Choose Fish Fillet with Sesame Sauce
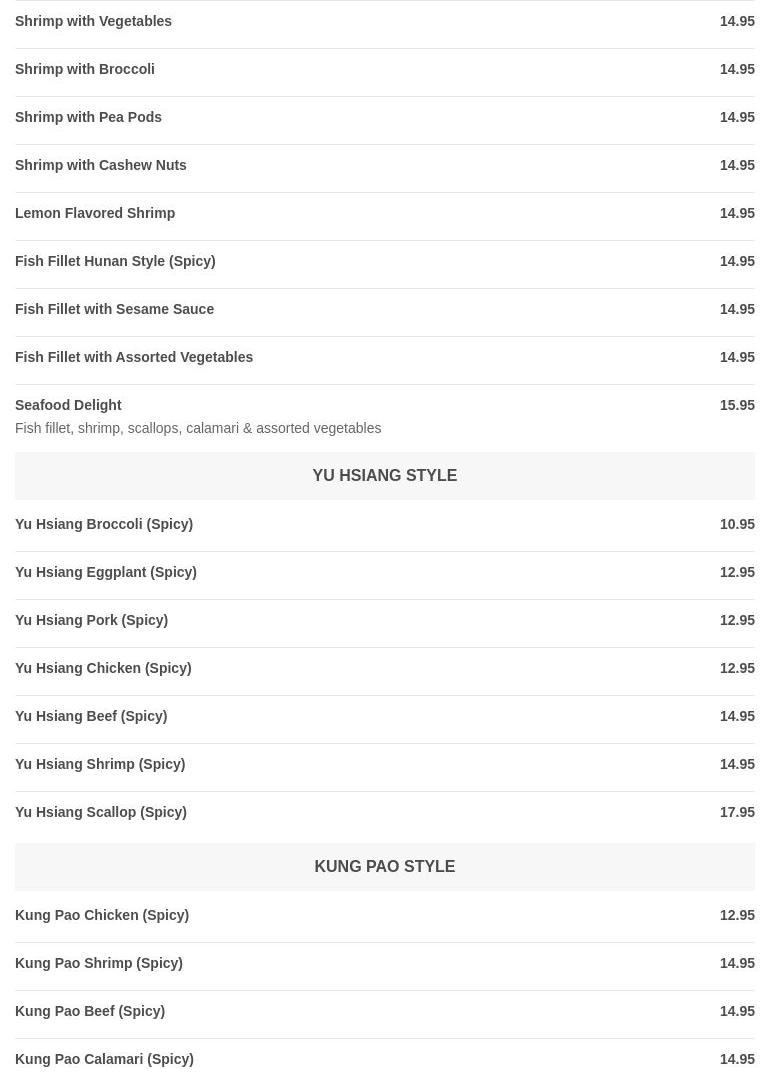 [385, 309]
